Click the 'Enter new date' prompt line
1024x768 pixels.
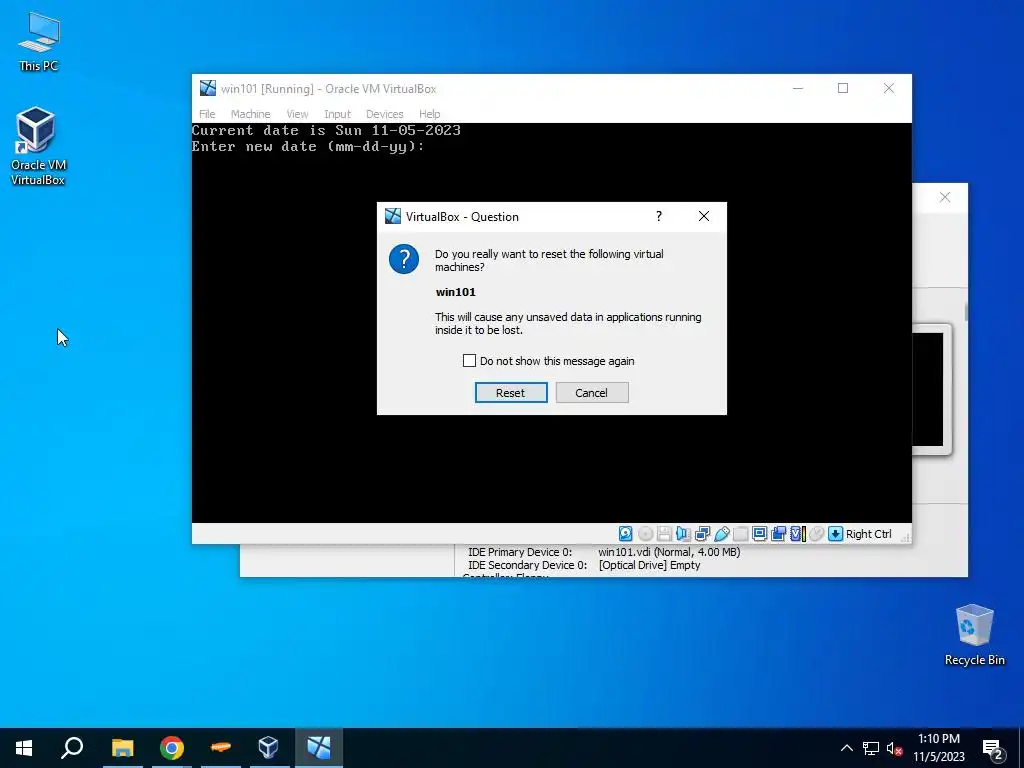308,146
